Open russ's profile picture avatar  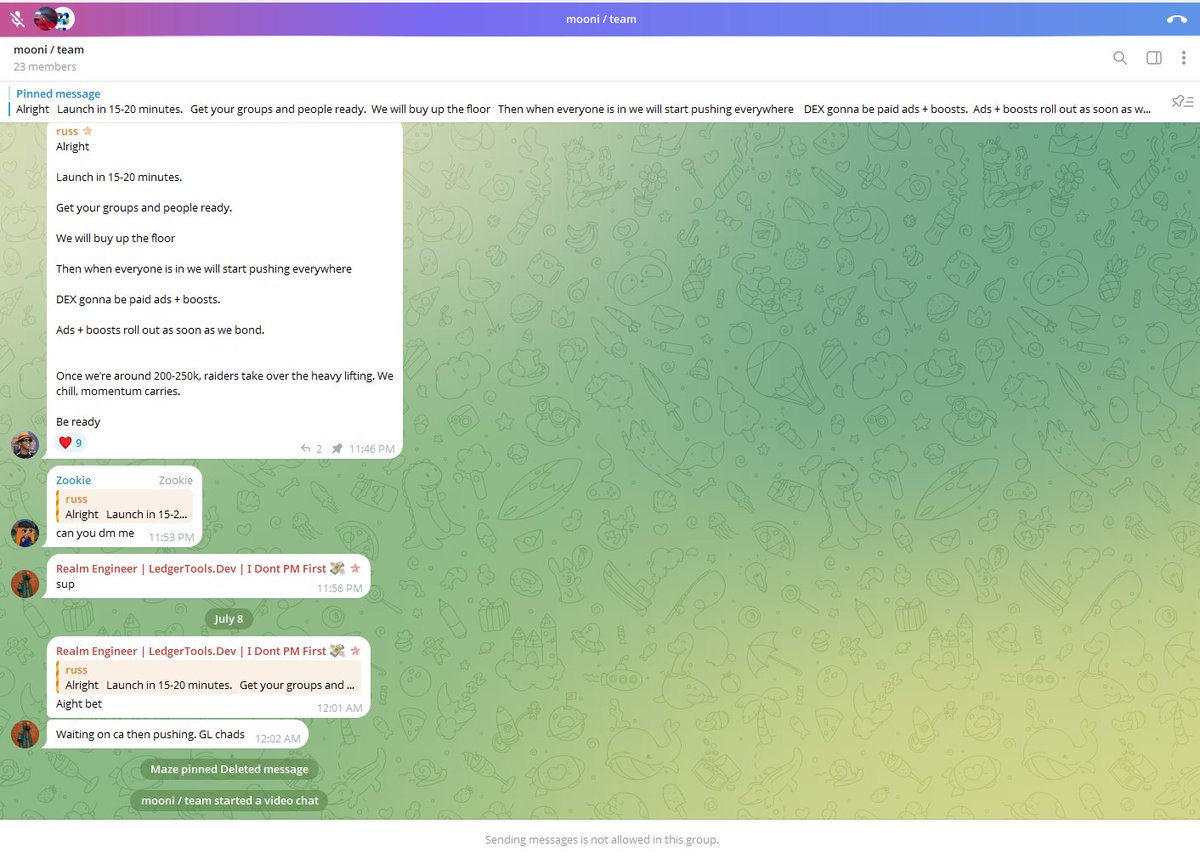(x=25, y=445)
